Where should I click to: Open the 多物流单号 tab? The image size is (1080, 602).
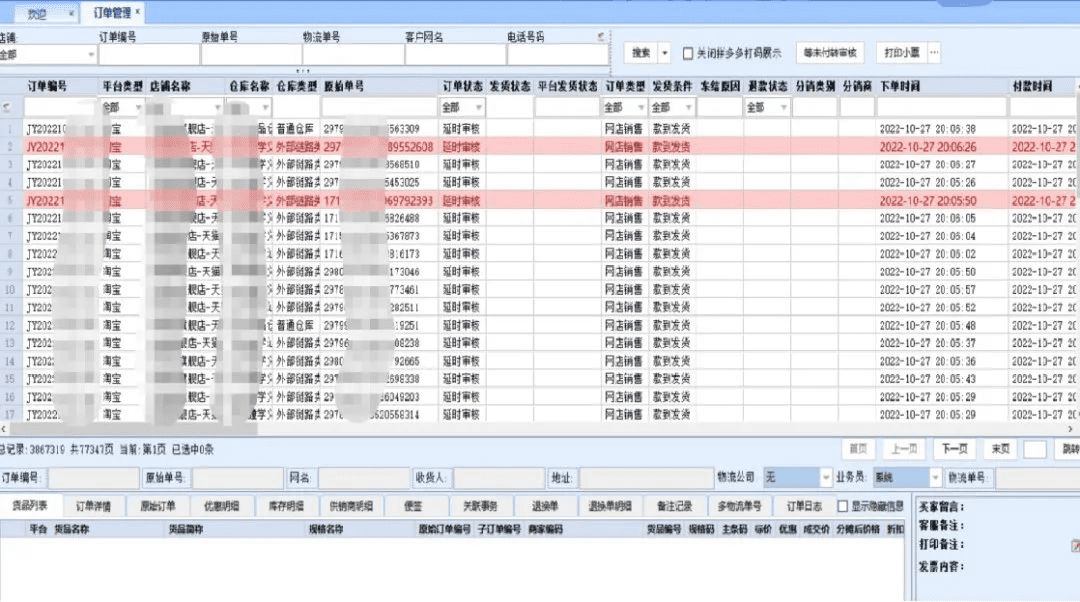coord(739,506)
